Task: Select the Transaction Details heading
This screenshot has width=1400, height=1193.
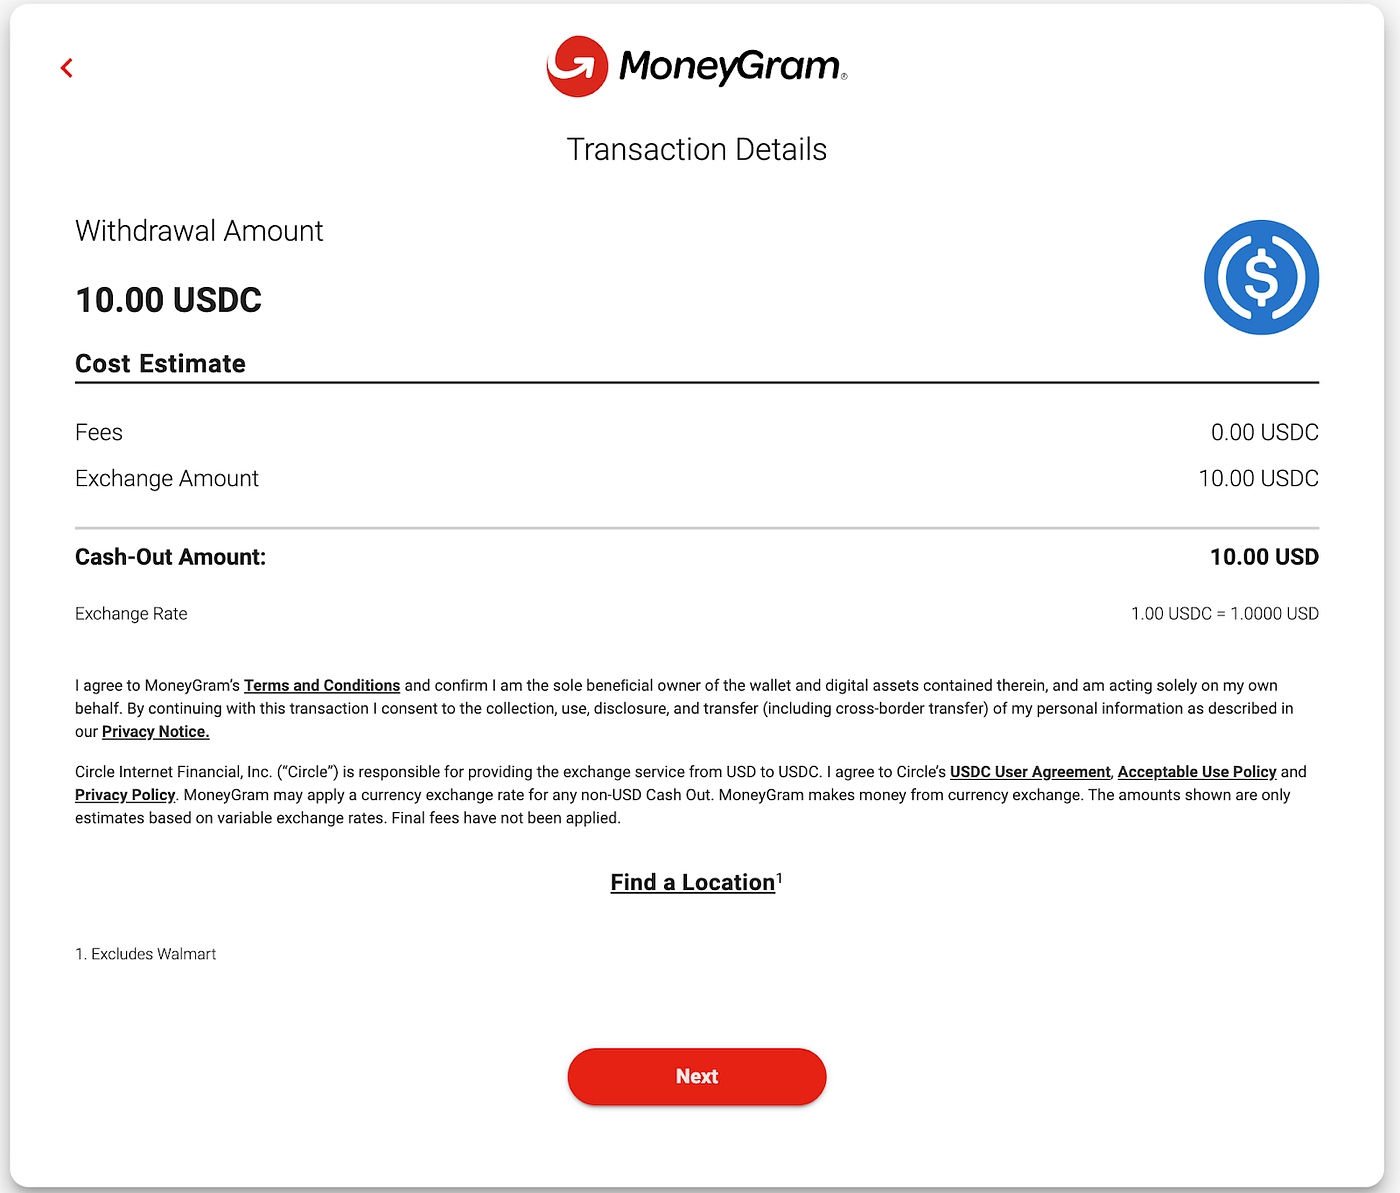Action: 697,149
